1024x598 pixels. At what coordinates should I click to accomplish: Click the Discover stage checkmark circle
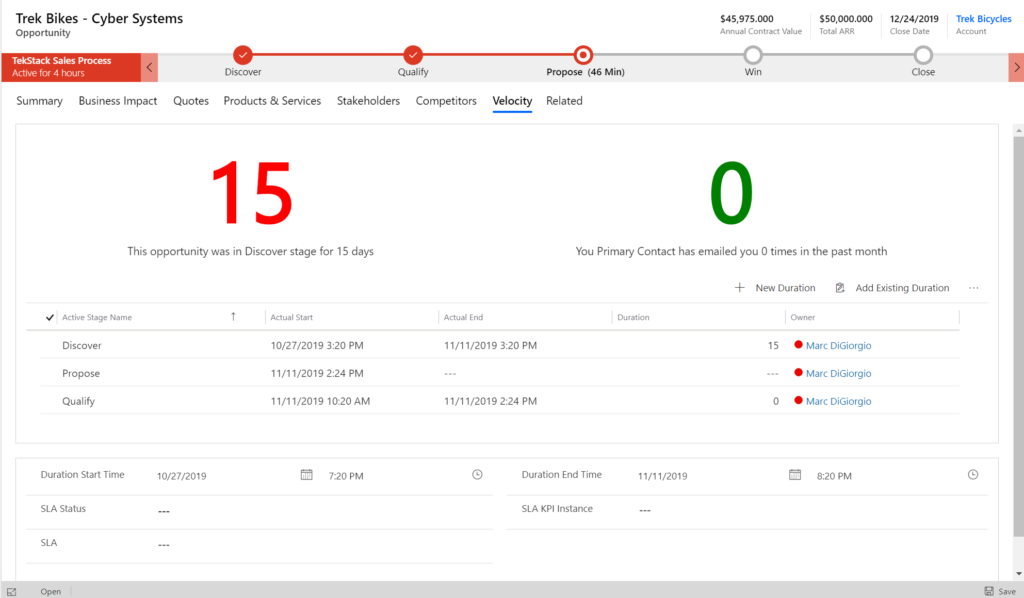[243, 55]
